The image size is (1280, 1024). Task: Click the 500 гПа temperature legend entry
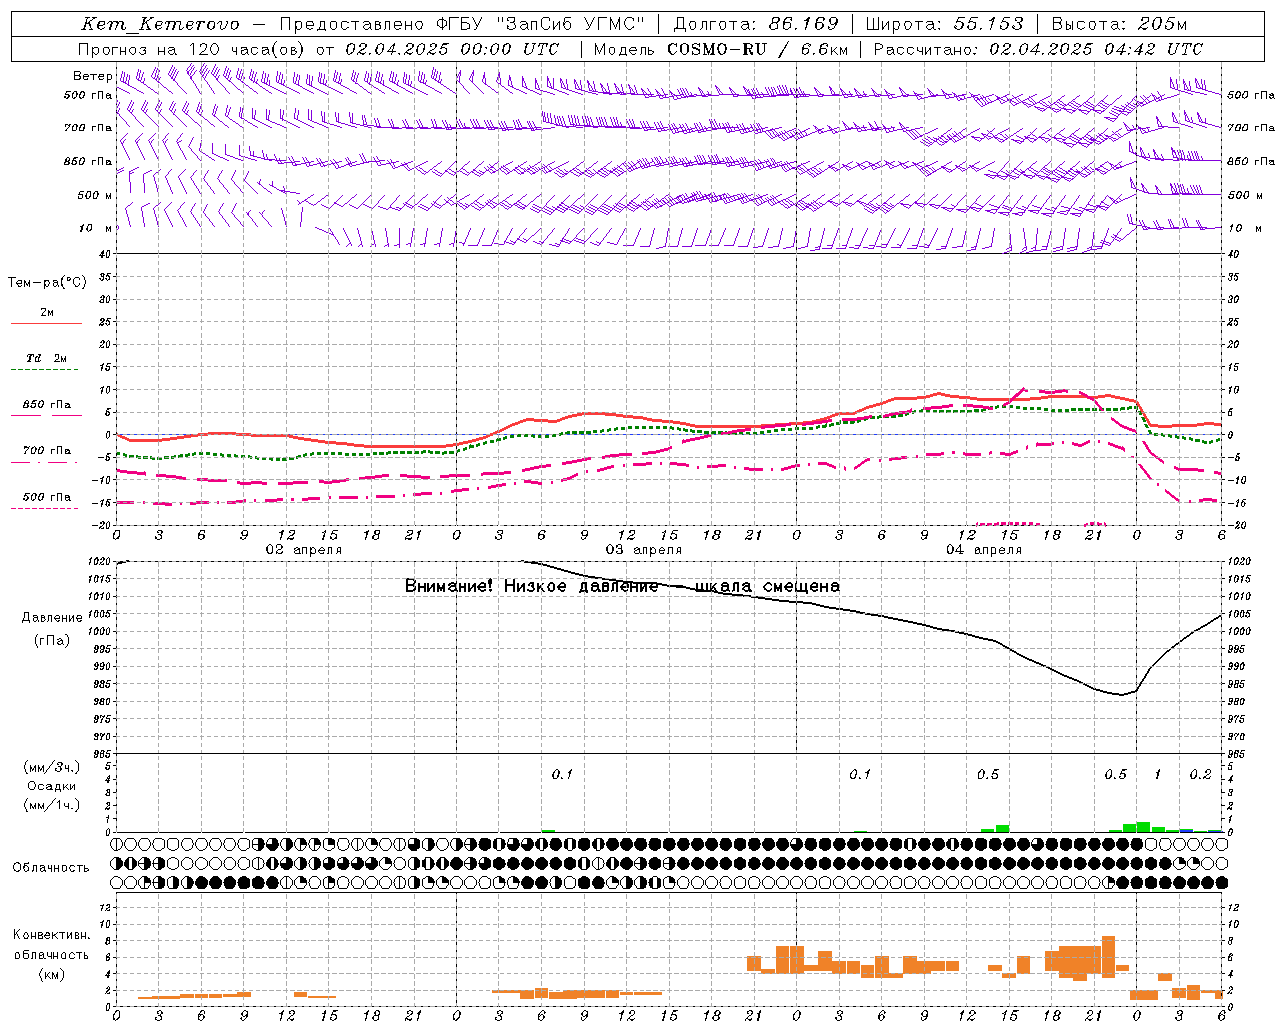(47, 497)
